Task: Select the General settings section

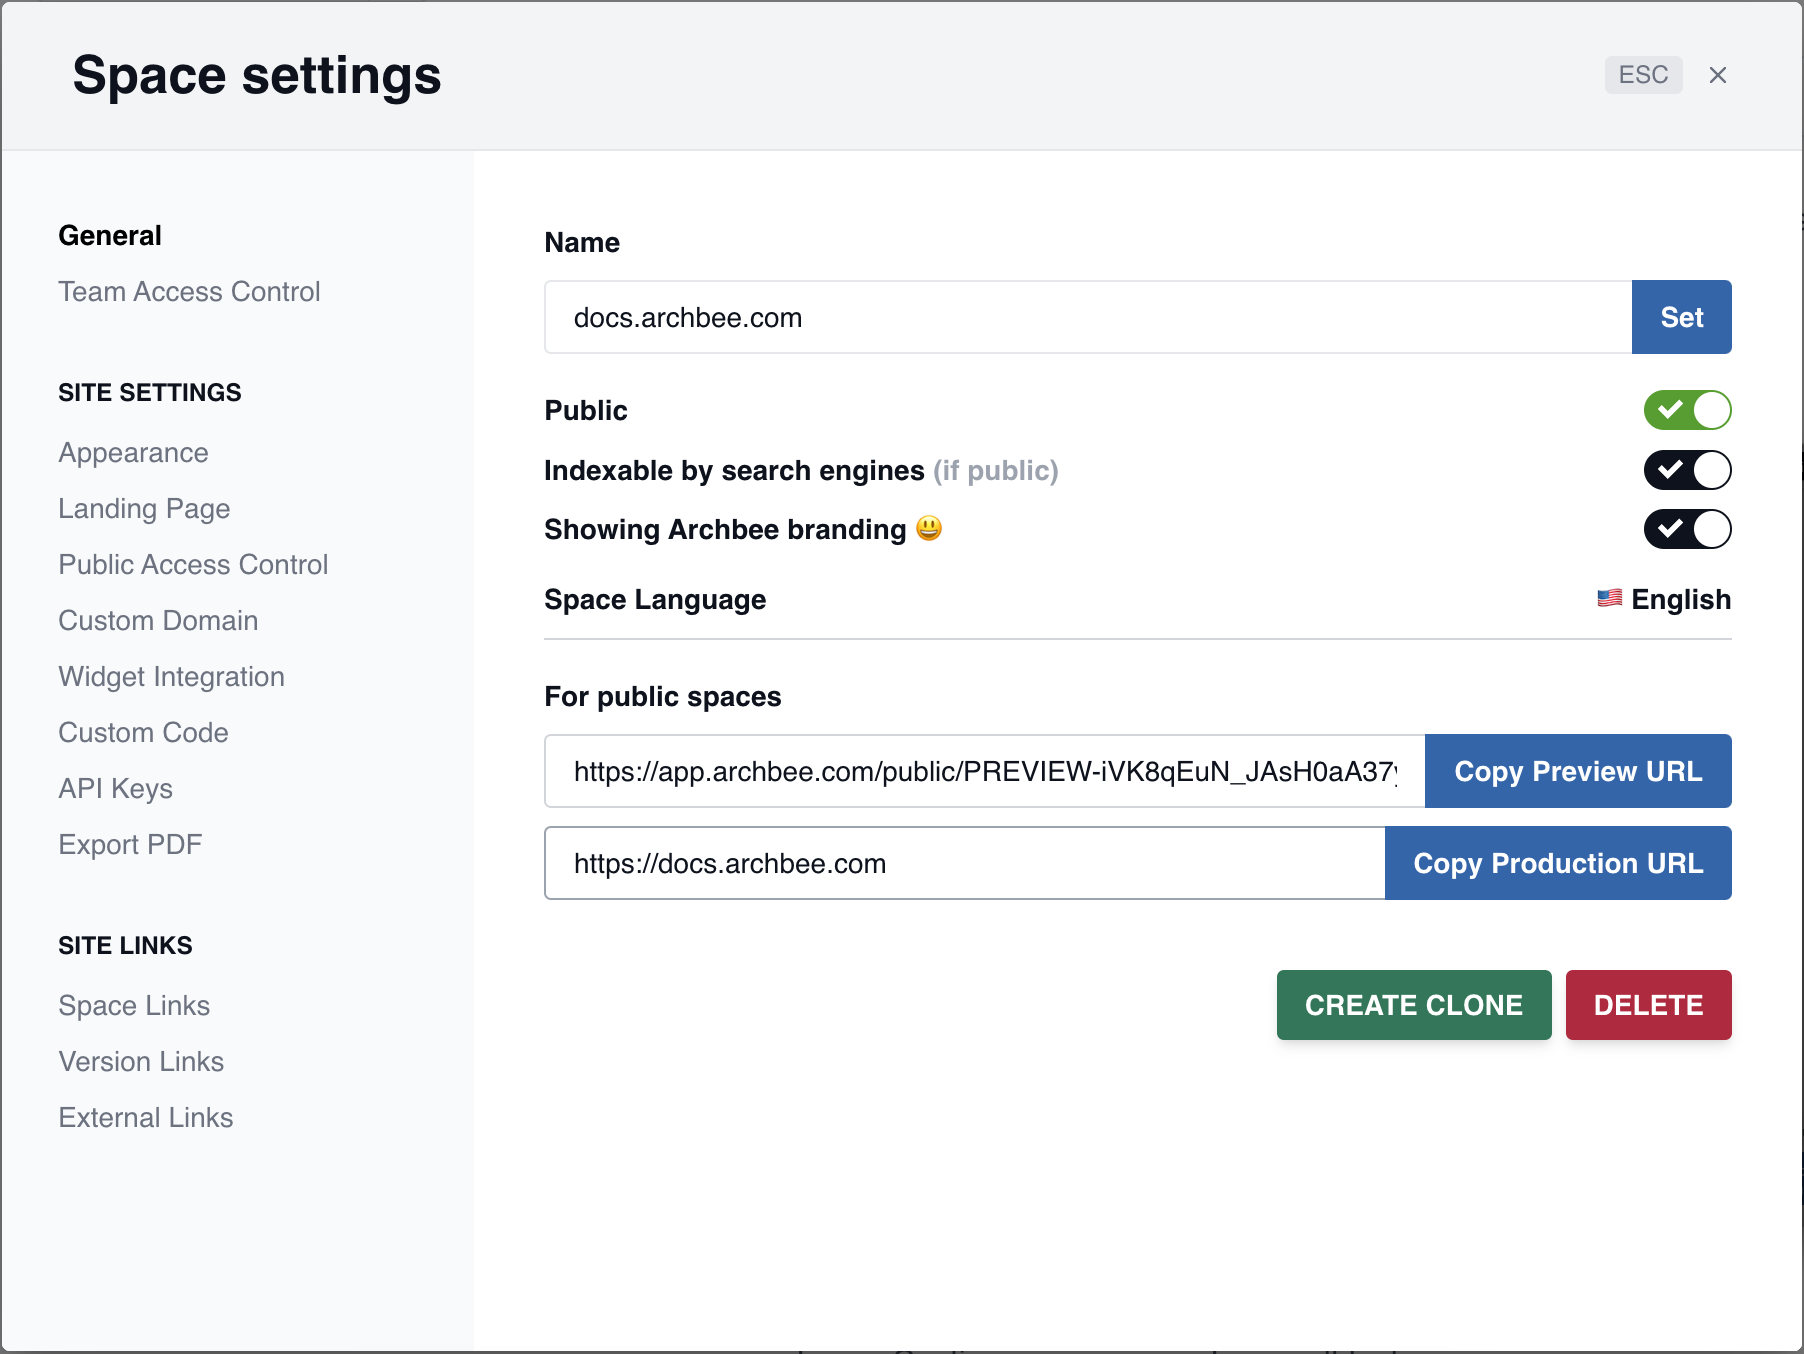Action: coord(110,235)
